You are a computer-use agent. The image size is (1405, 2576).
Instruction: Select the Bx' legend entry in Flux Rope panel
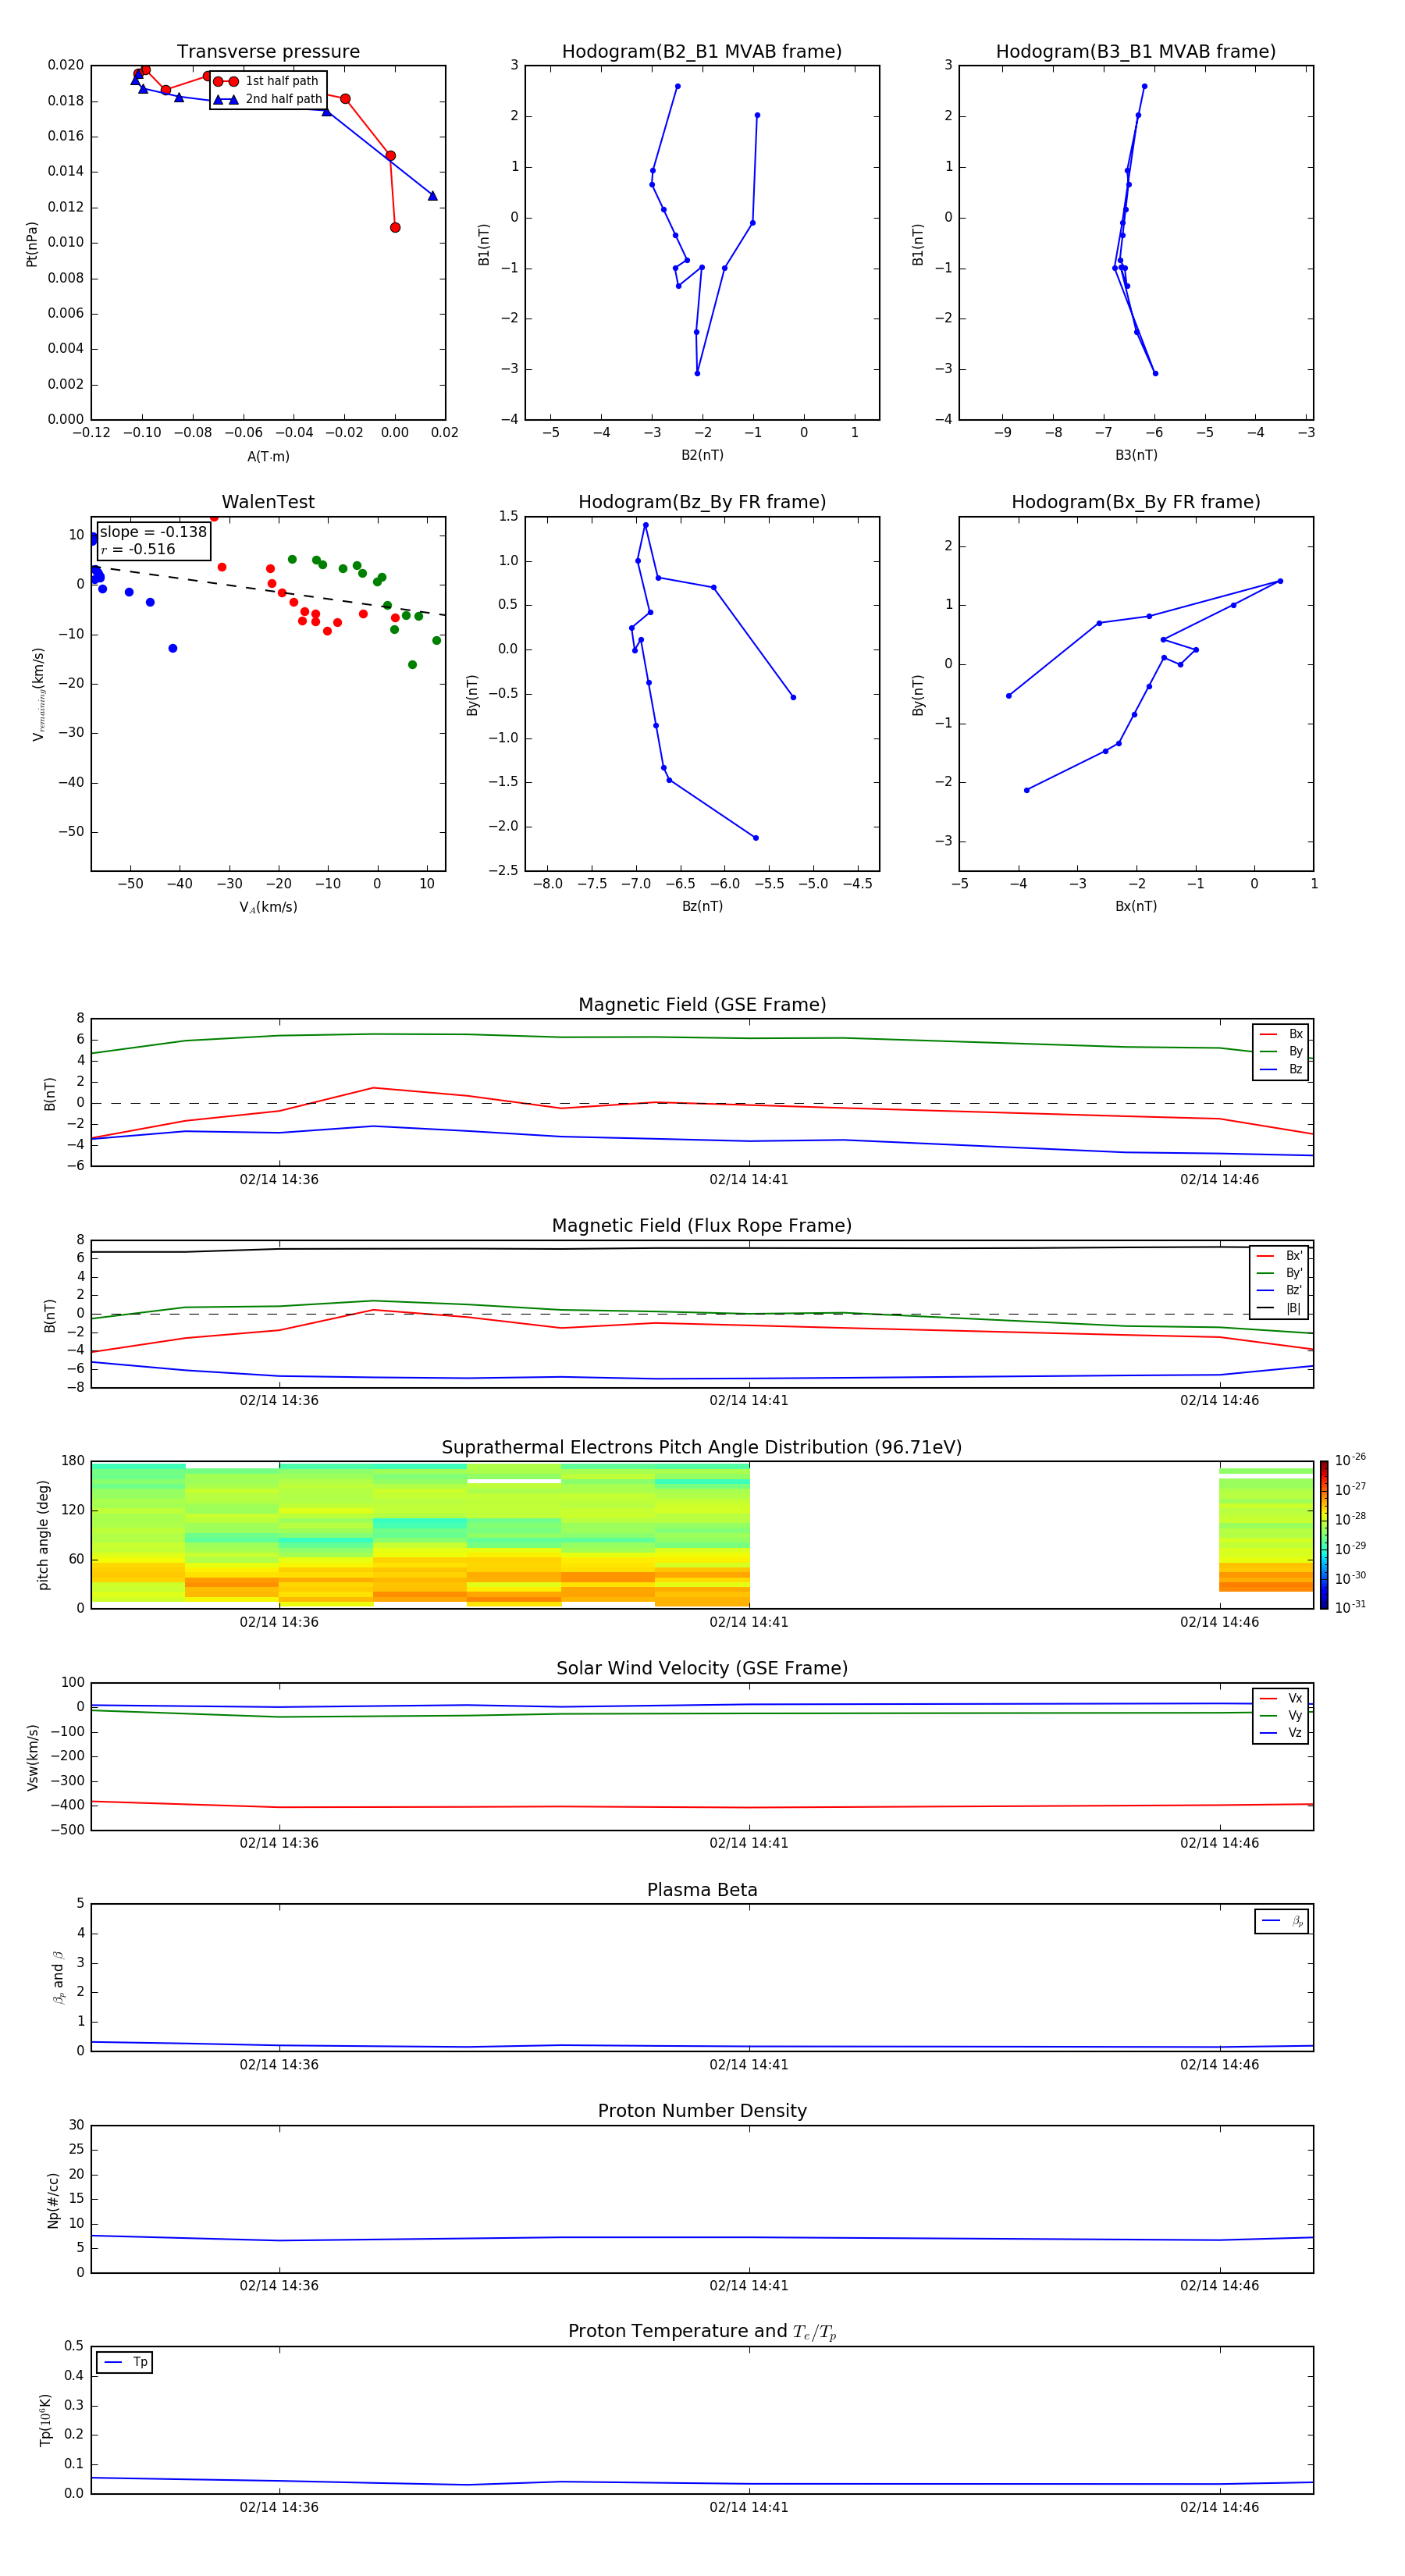1279,1256
